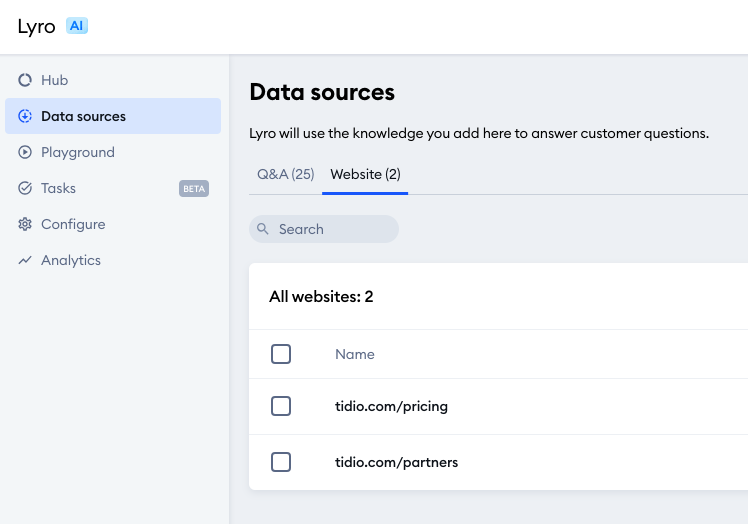Screen dimensions: 748x524
Task: Open the Data sources sidebar item
Action: click(x=113, y=116)
